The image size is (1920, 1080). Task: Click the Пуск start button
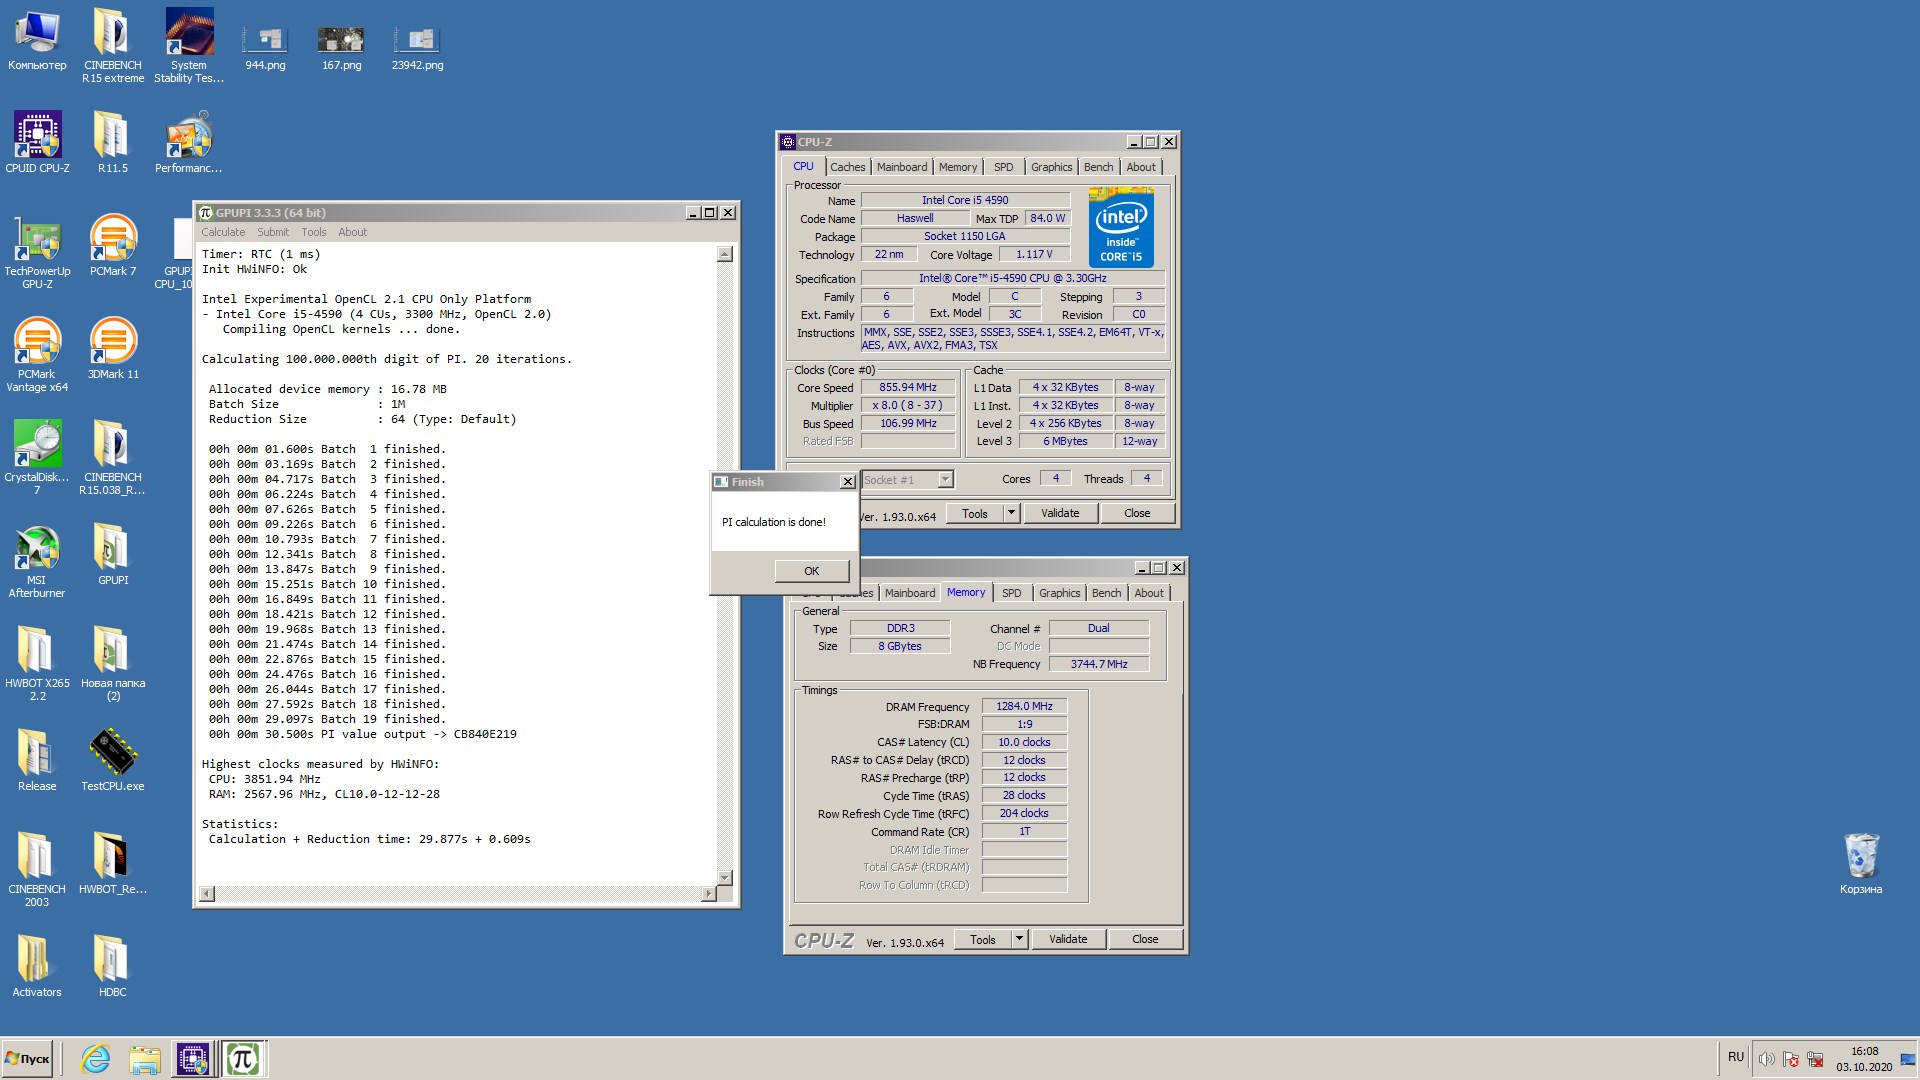coord(28,1059)
